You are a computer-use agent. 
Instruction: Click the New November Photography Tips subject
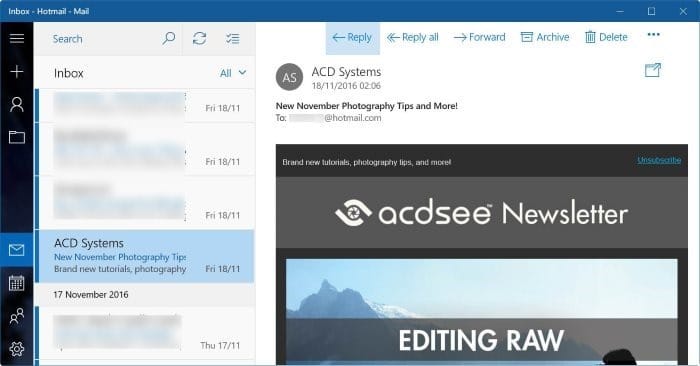(367, 106)
